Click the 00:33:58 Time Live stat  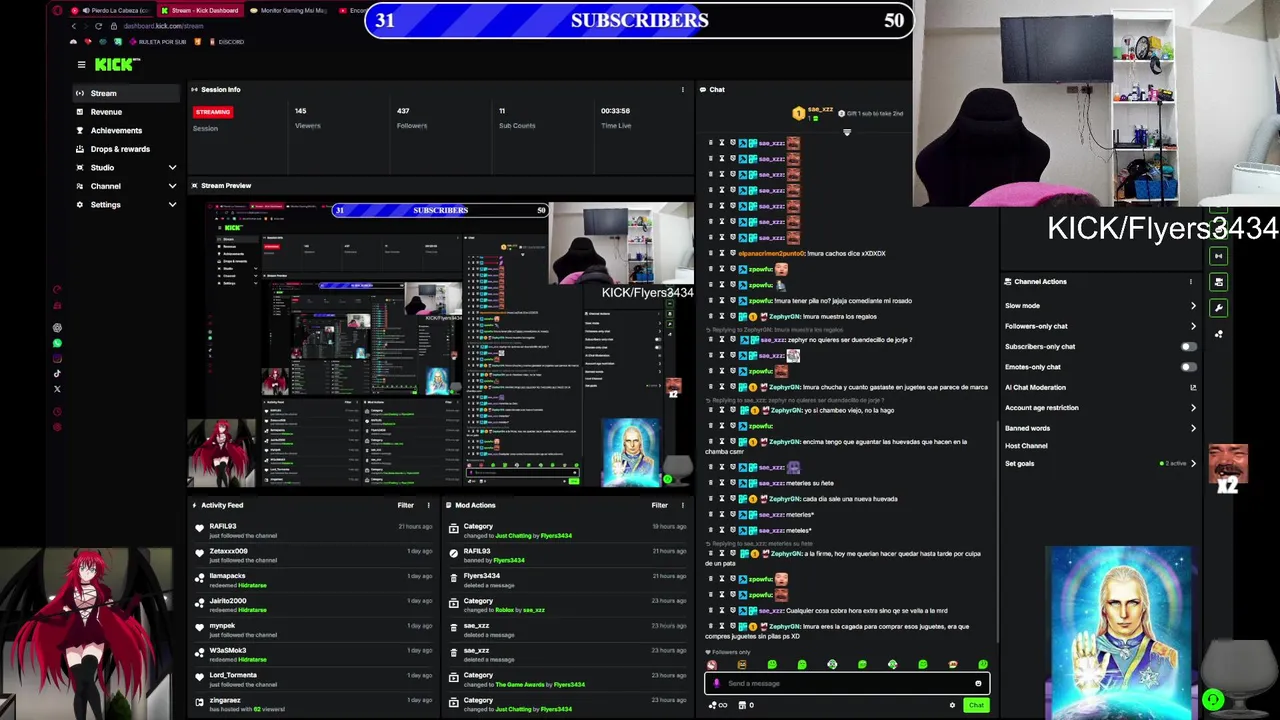[x=616, y=118]
